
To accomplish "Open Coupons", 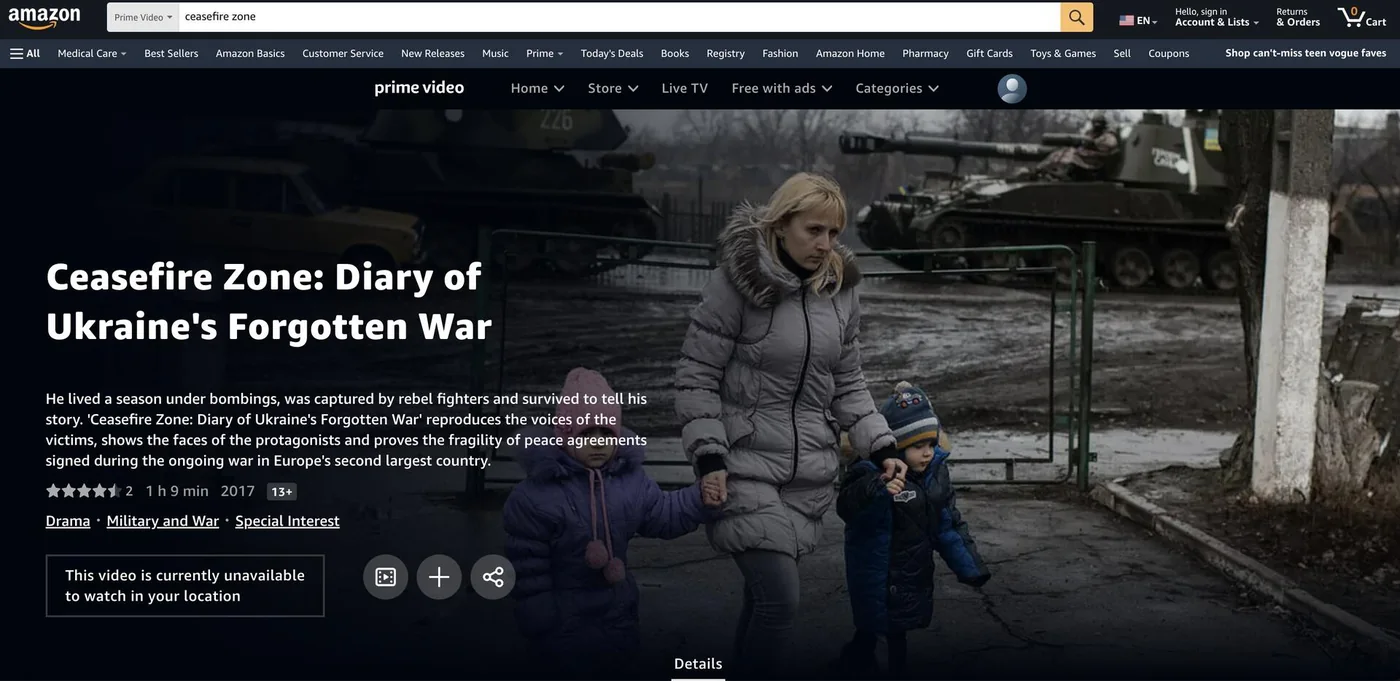I will point(1169,53).
